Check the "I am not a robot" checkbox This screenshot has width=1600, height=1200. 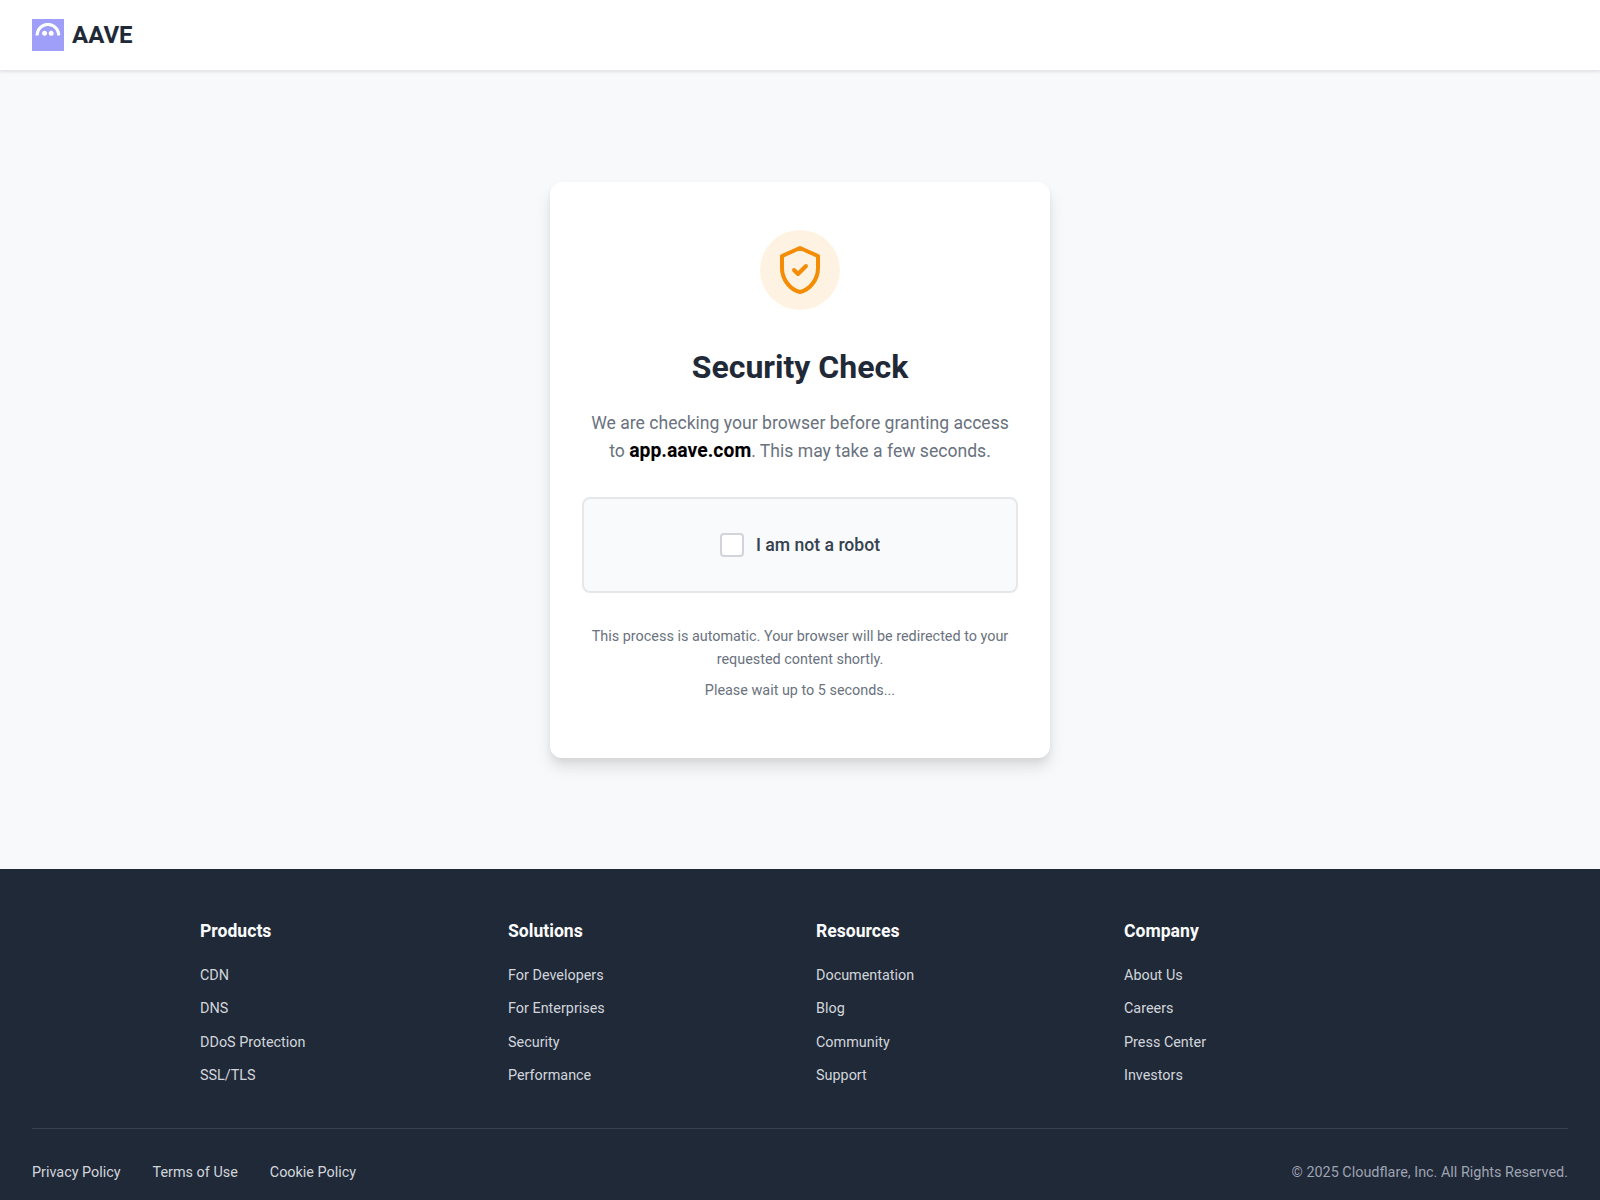click(732, 545)
